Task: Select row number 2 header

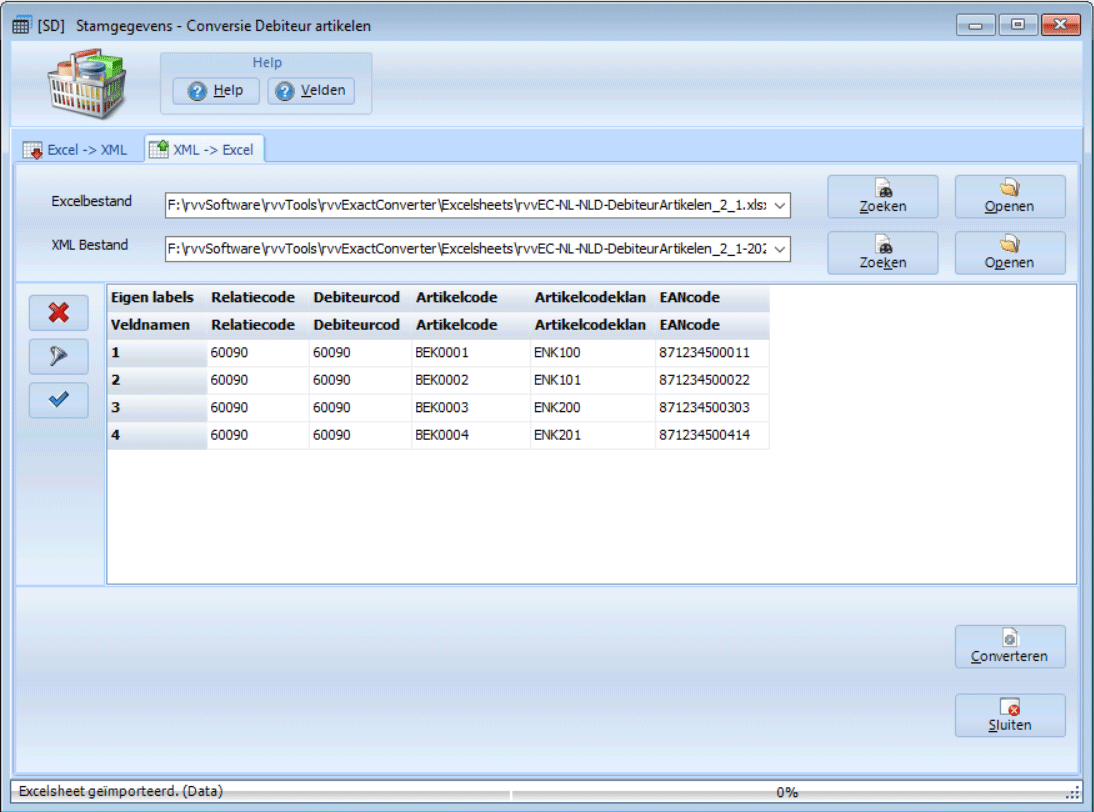Action: point(157,380)
